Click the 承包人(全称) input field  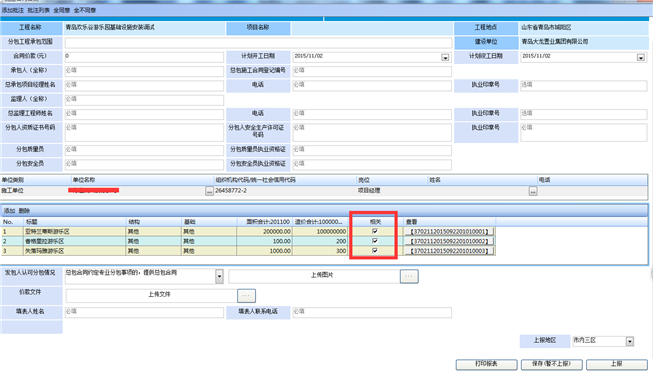tap(144, 72)
